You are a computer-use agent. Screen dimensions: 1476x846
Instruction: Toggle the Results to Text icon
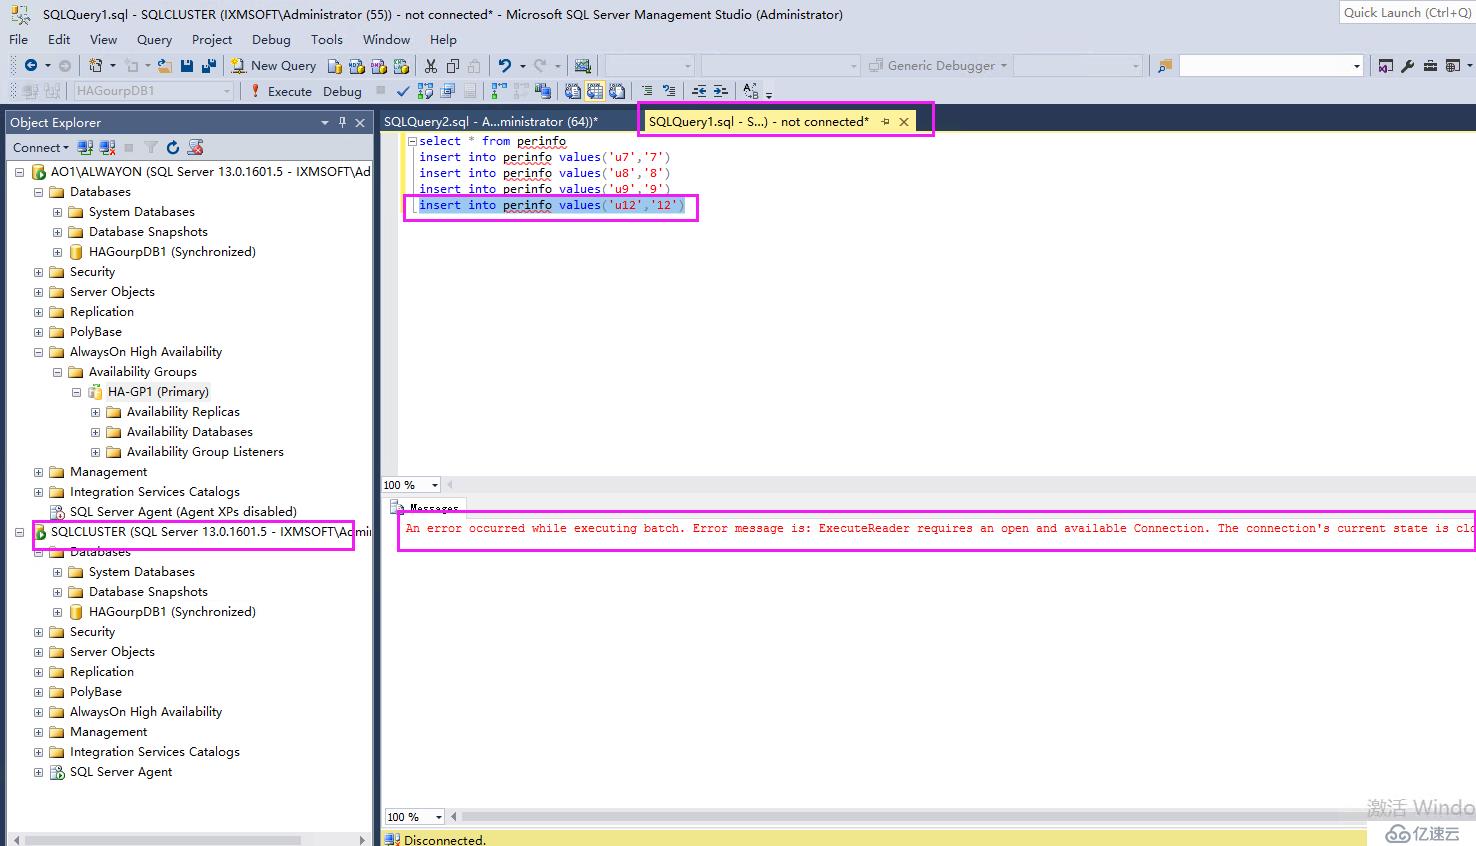573,91
